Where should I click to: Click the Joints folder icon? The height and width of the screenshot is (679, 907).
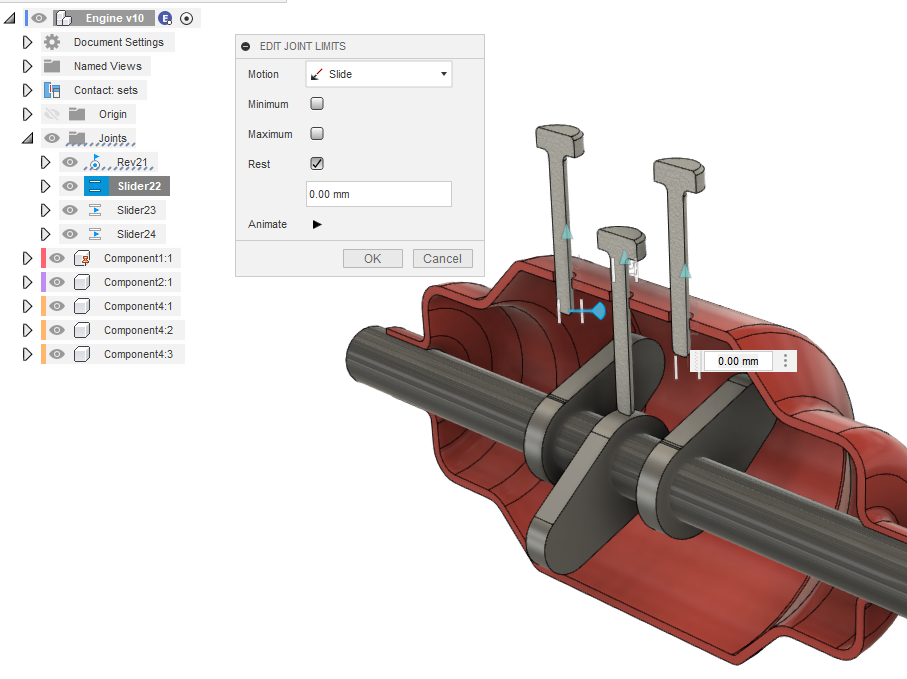(x=77, y=138)
